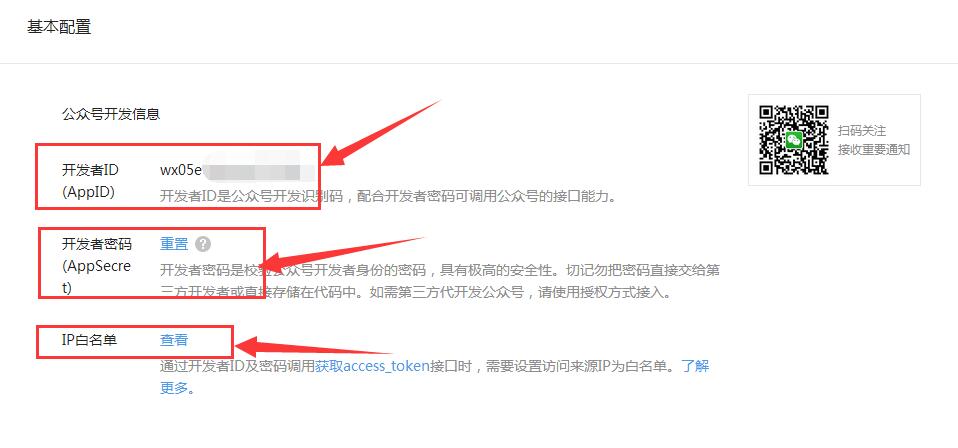Select the wx05e AppID value text
The image size is (958, 448).
point(181,171)
